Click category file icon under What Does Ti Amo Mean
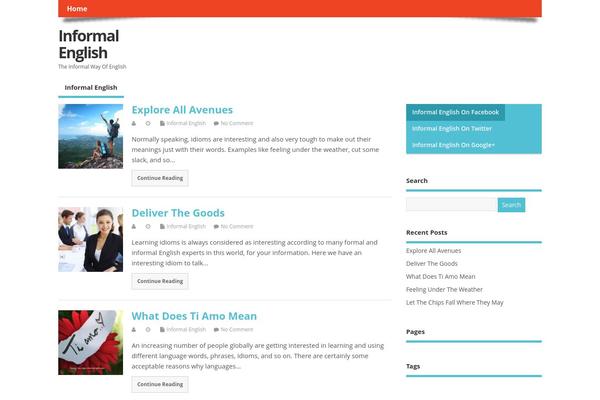 [162, 330]
